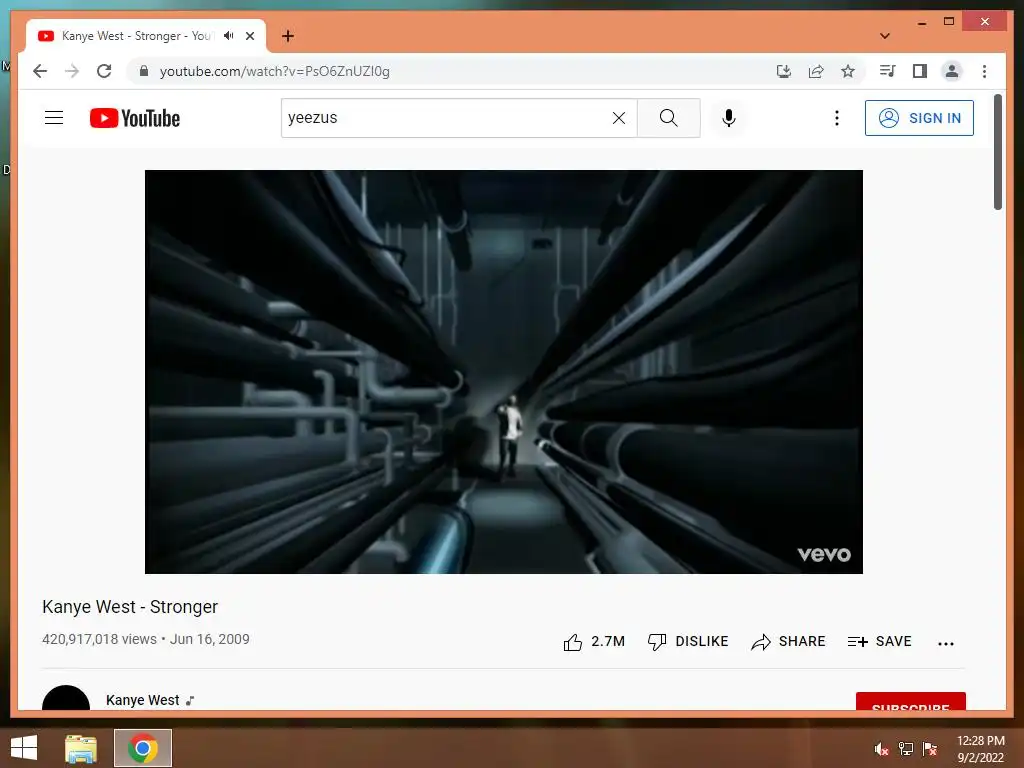
Task: View site info via padlock icon
Action: pos(144,71)
